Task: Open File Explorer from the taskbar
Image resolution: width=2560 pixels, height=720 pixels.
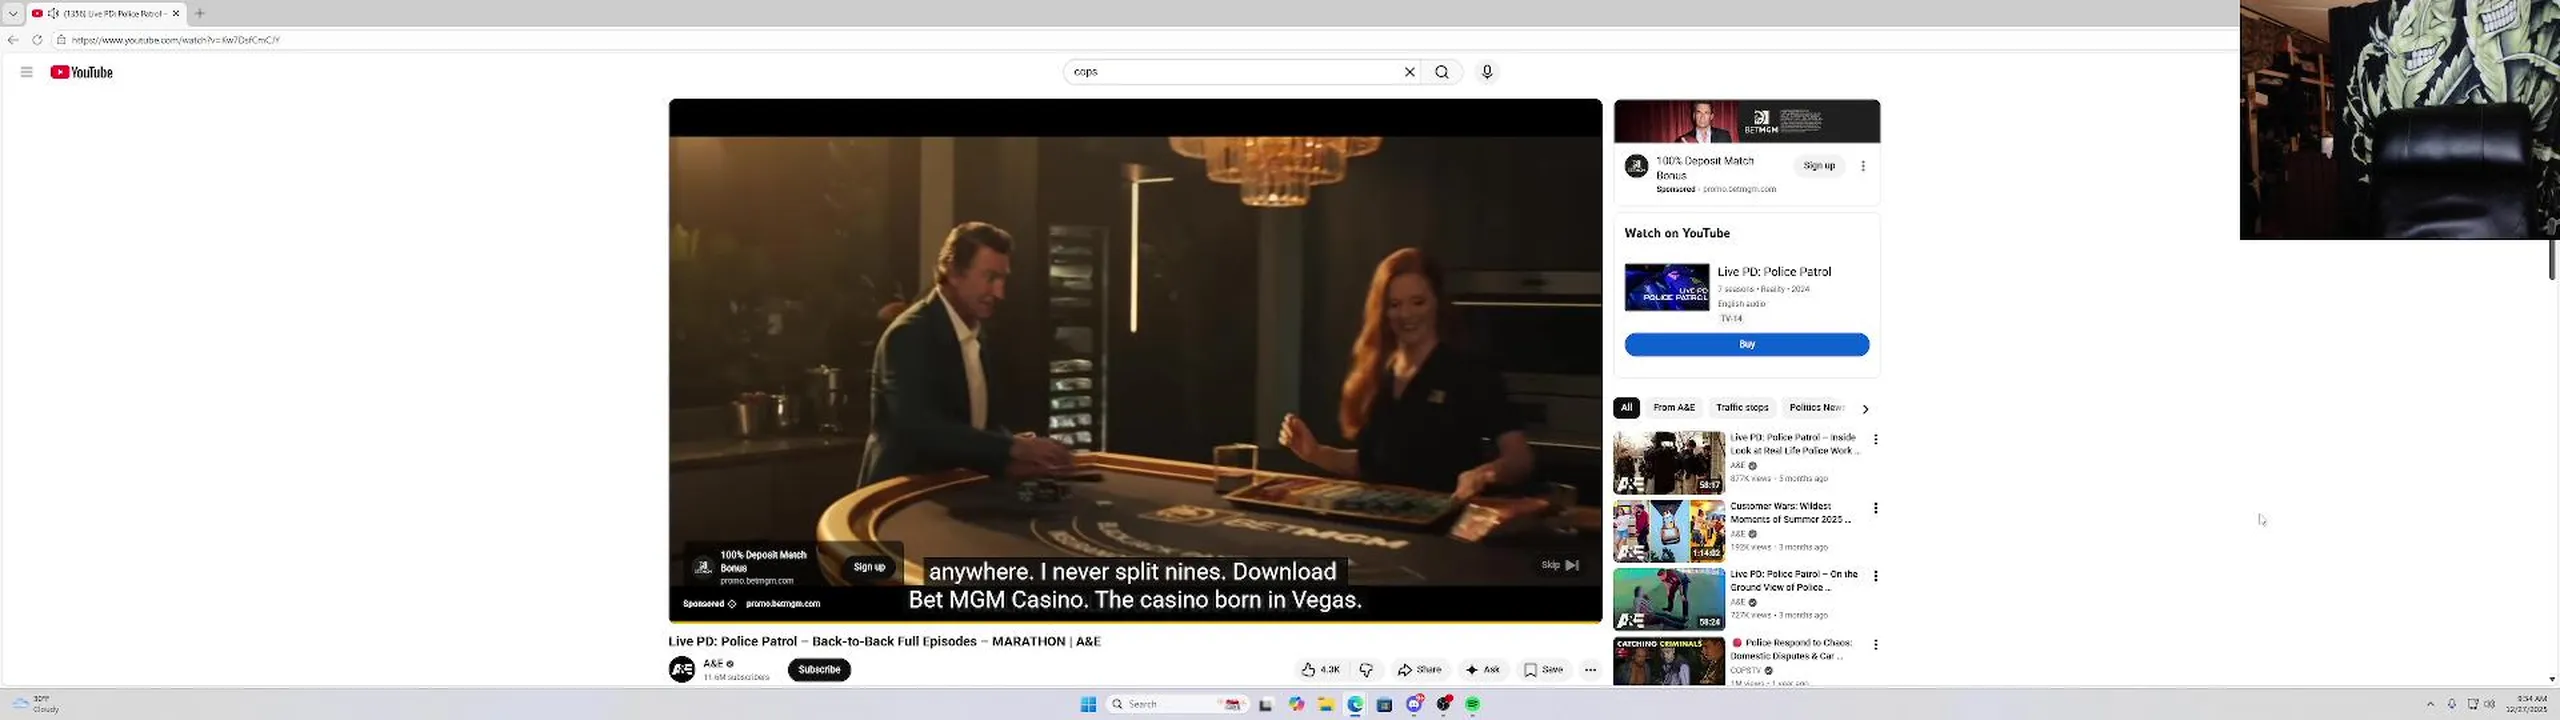Action: [x=1326, y=705]
